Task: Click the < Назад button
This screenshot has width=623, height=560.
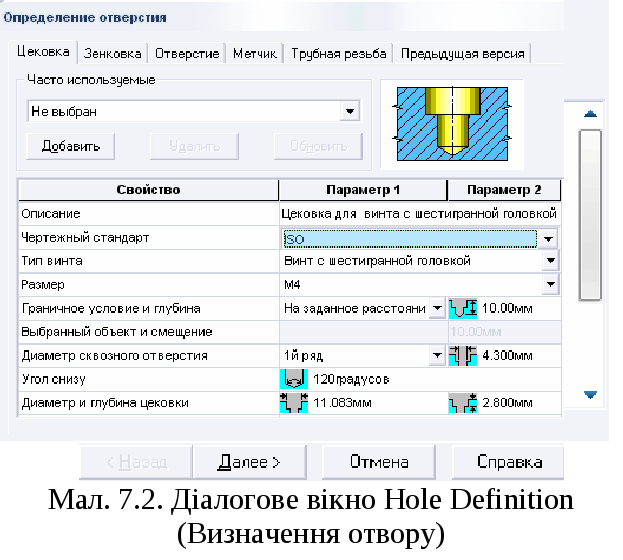Action: [x=136, y=462]
